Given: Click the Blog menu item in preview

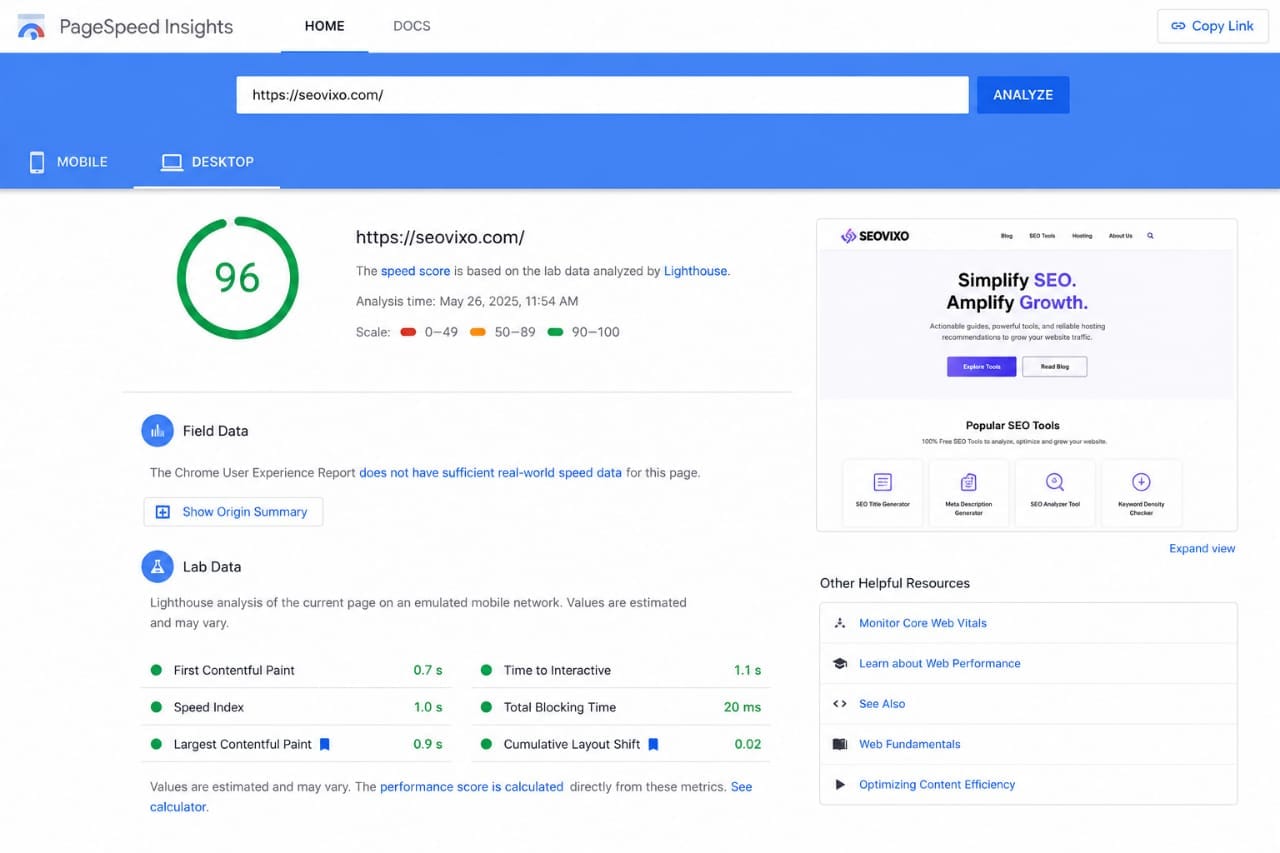Looking at the screenshot, I should [1007, 236].
